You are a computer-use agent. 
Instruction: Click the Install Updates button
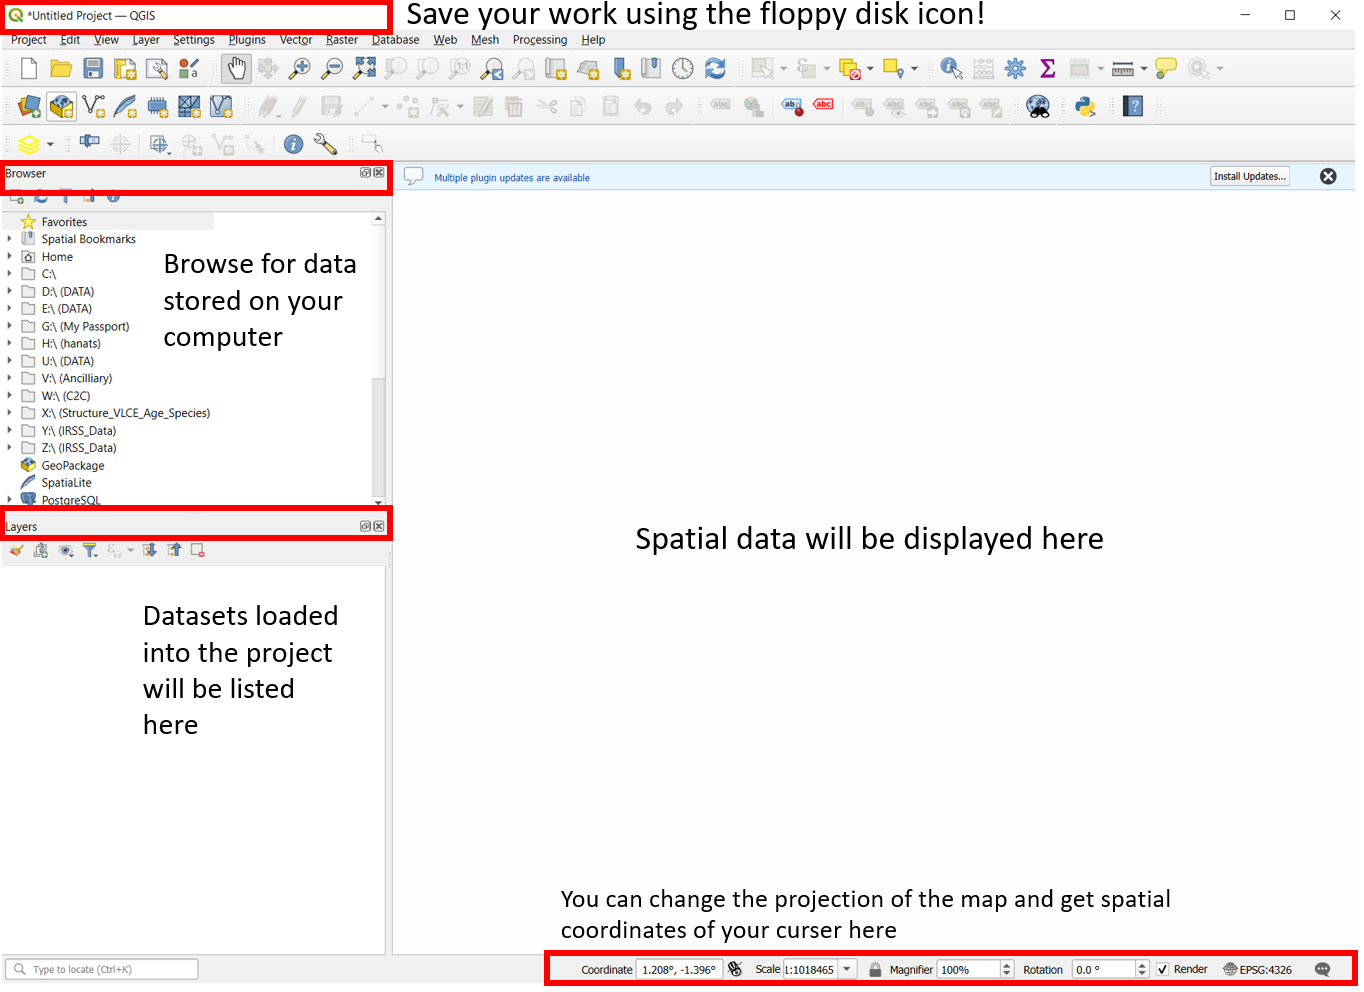click(1249, 176)
